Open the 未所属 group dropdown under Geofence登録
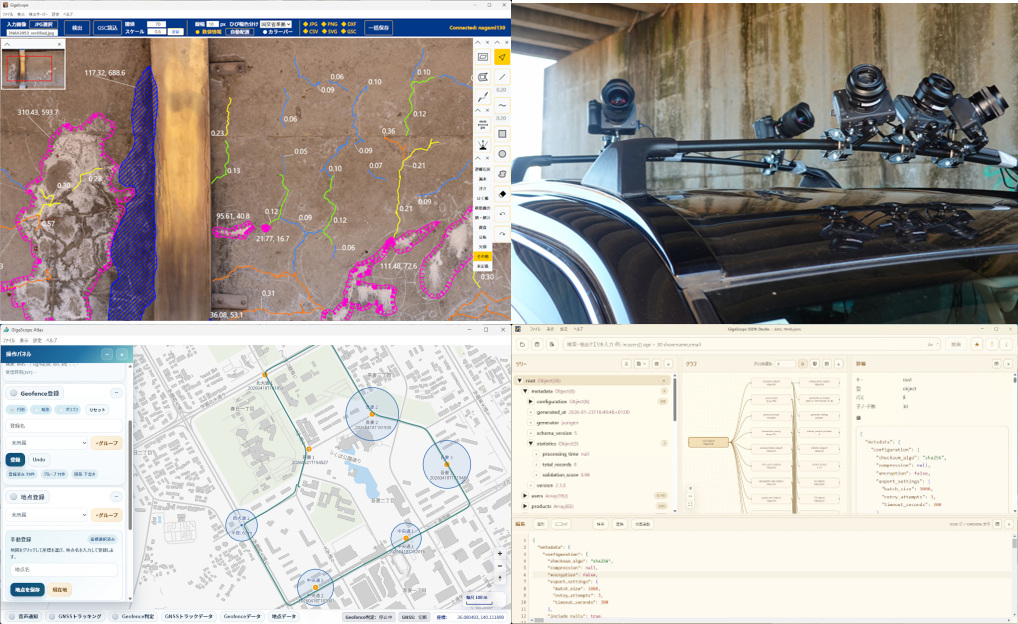 click(47, 443)
